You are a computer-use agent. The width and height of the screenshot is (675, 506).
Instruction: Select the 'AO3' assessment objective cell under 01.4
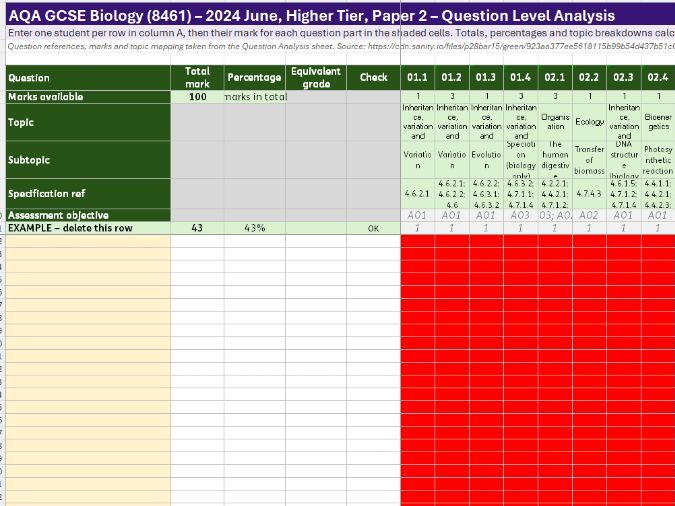[x=520, y=215]
